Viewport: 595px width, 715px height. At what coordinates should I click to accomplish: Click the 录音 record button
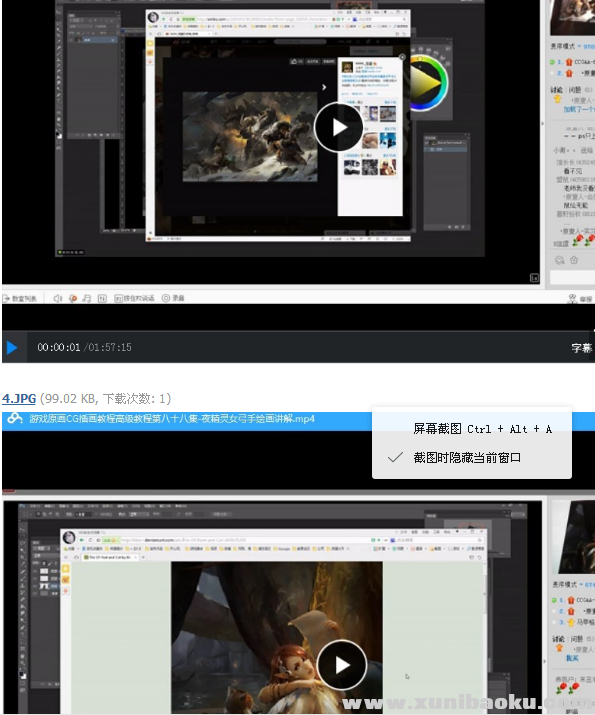coord(173,298)
